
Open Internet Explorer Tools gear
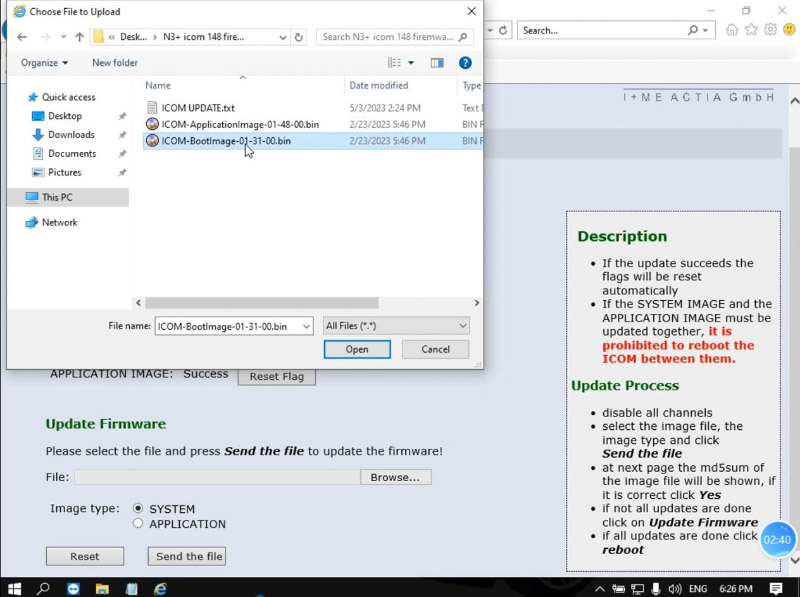tap(770, 30)
